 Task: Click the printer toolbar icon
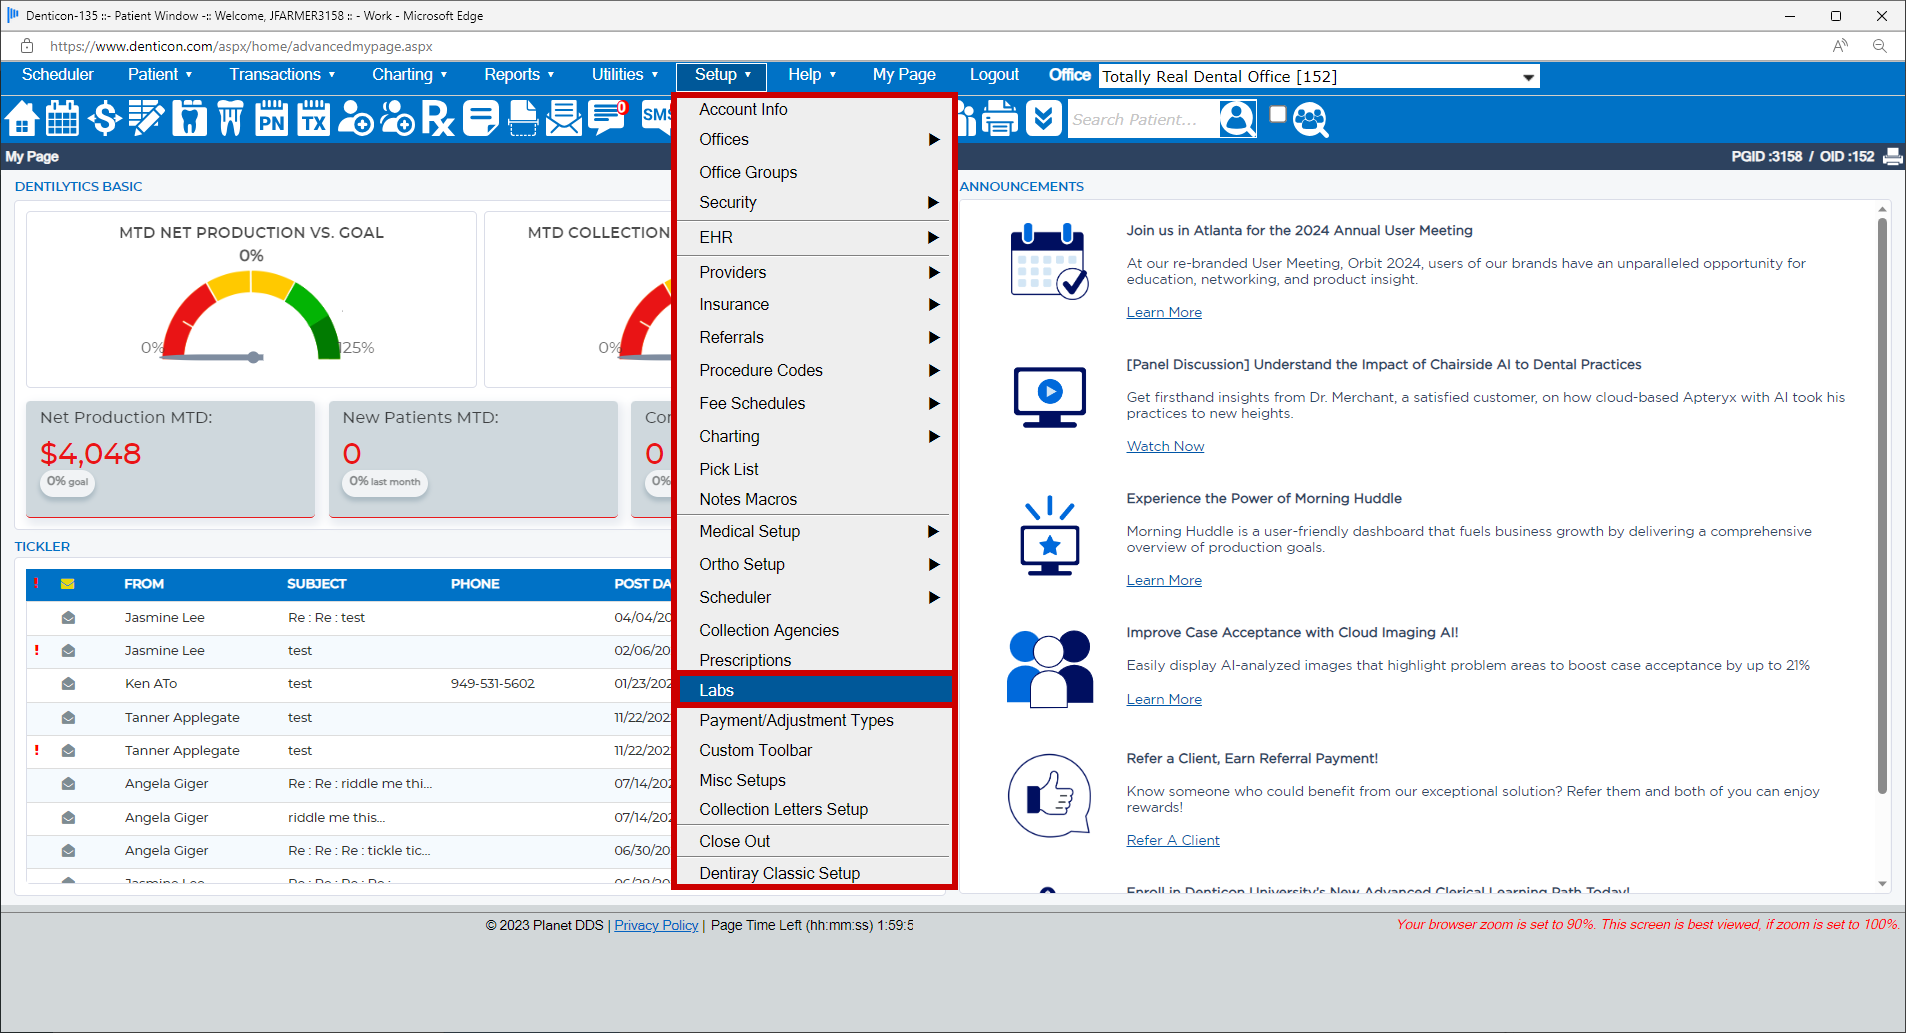1000,118
